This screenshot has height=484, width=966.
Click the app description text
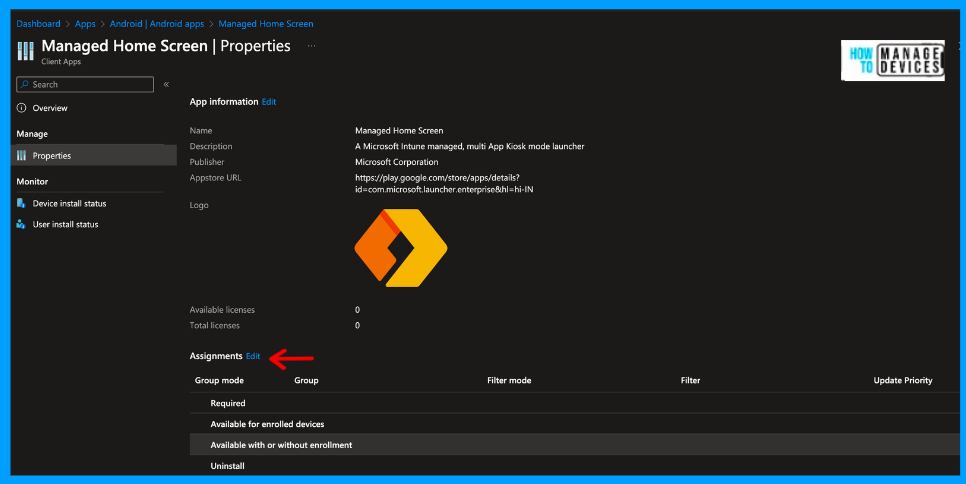coord(469,147)
